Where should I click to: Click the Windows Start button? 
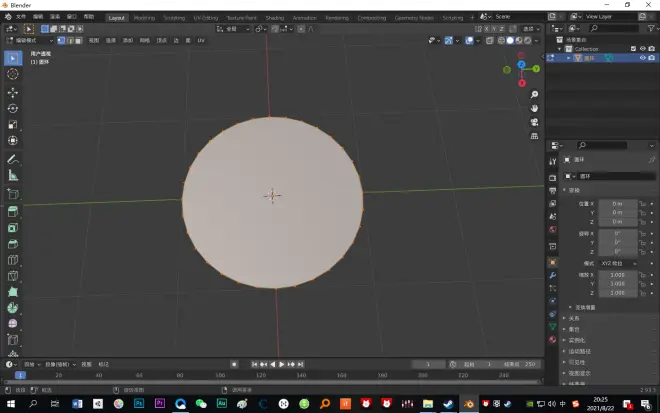10,403
